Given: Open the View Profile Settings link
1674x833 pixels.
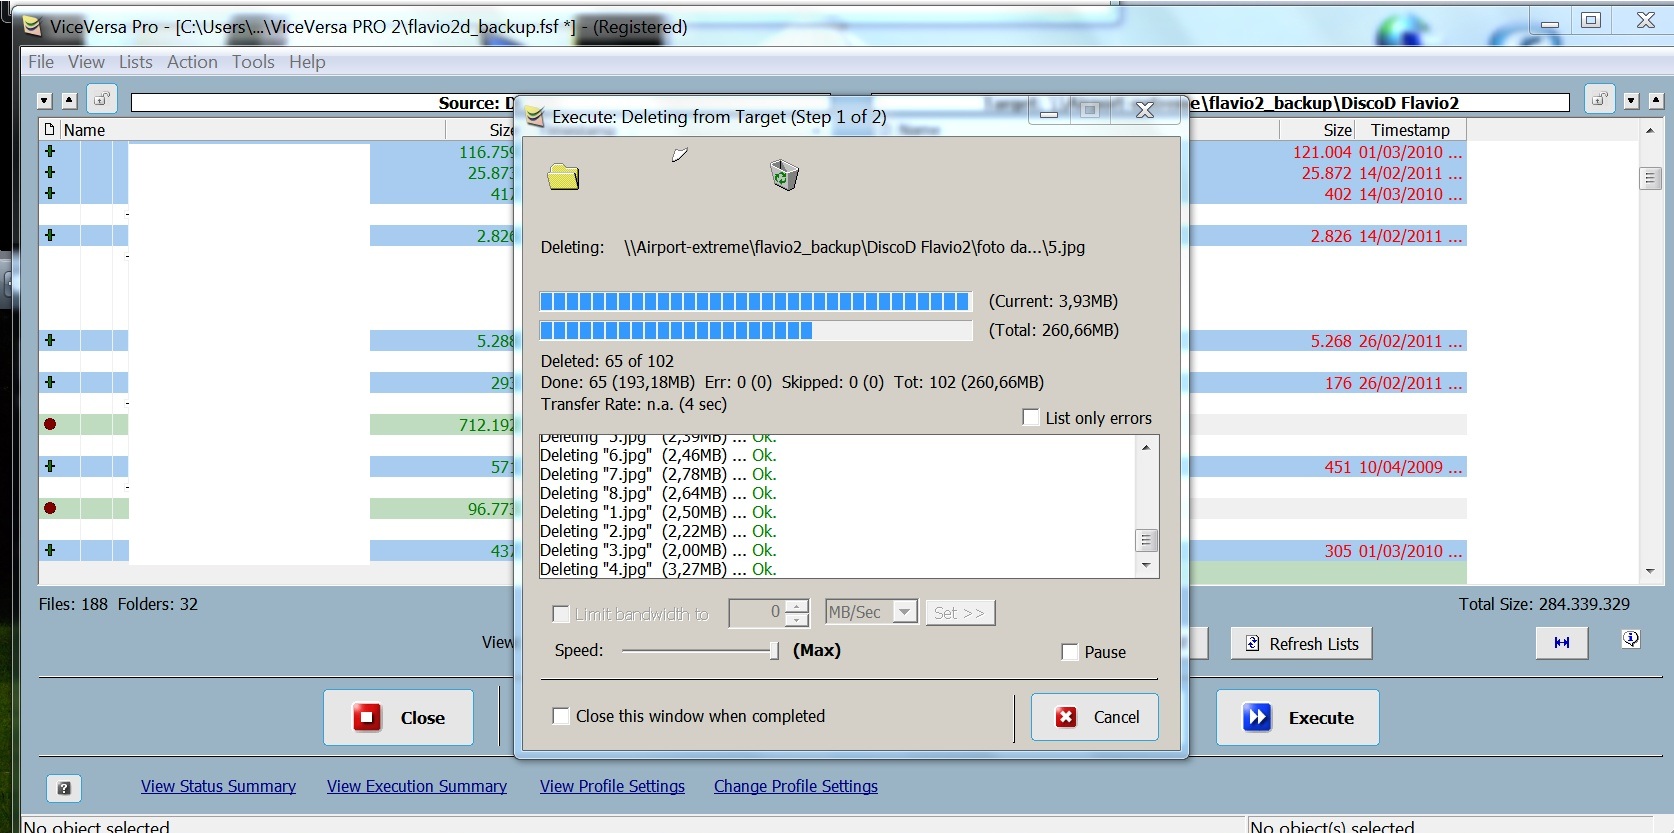Looking at the screenshot, I should pyautogui.click(x=612, y=787).
